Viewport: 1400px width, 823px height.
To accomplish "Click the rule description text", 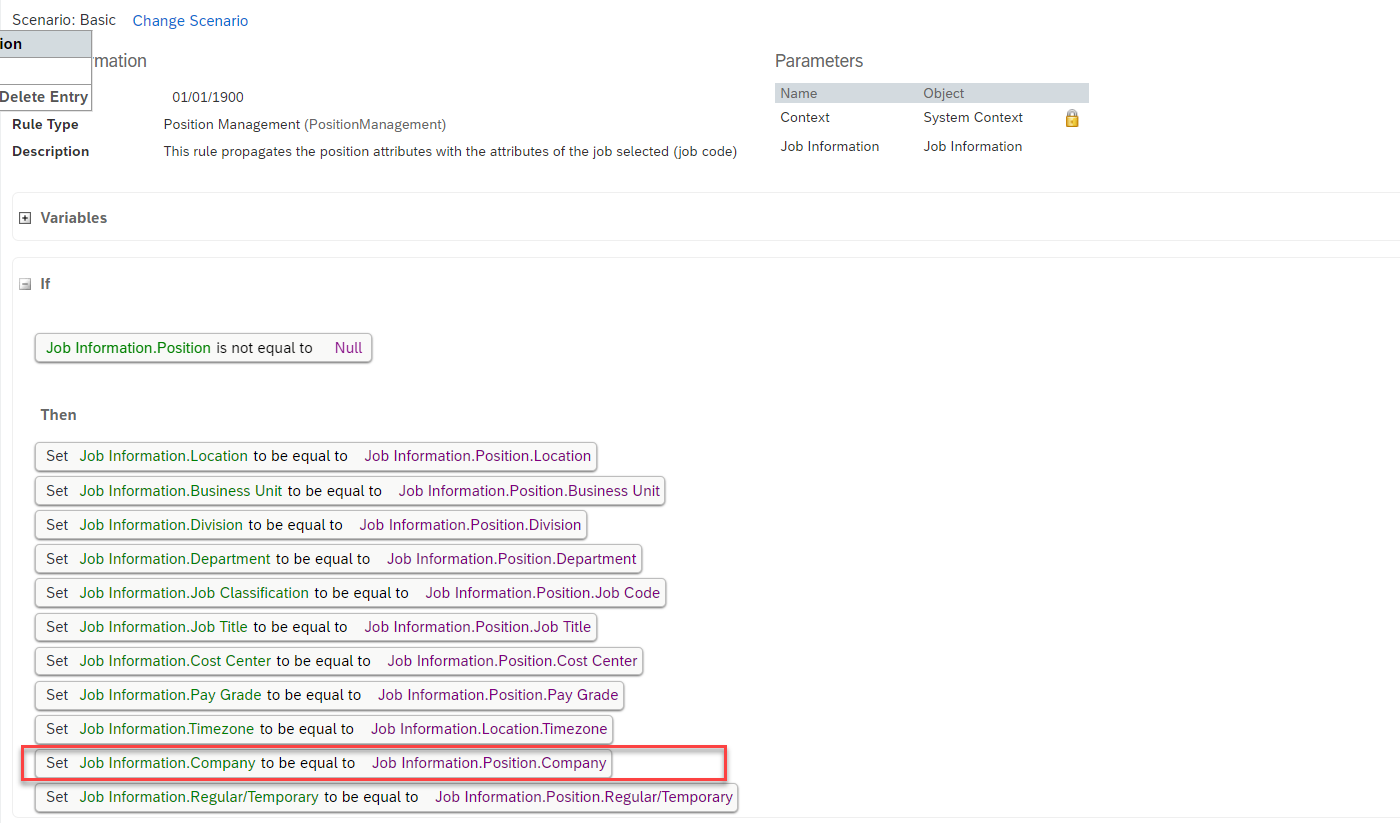I will point(451,152).
